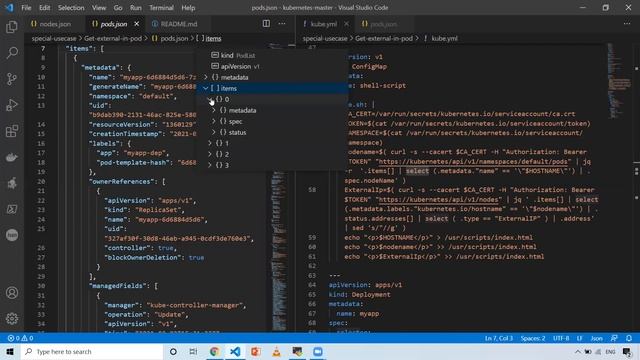Screen dimensions: 640x360
Task: Switch to pods.json tab in right group
Action: pos(383,24)
